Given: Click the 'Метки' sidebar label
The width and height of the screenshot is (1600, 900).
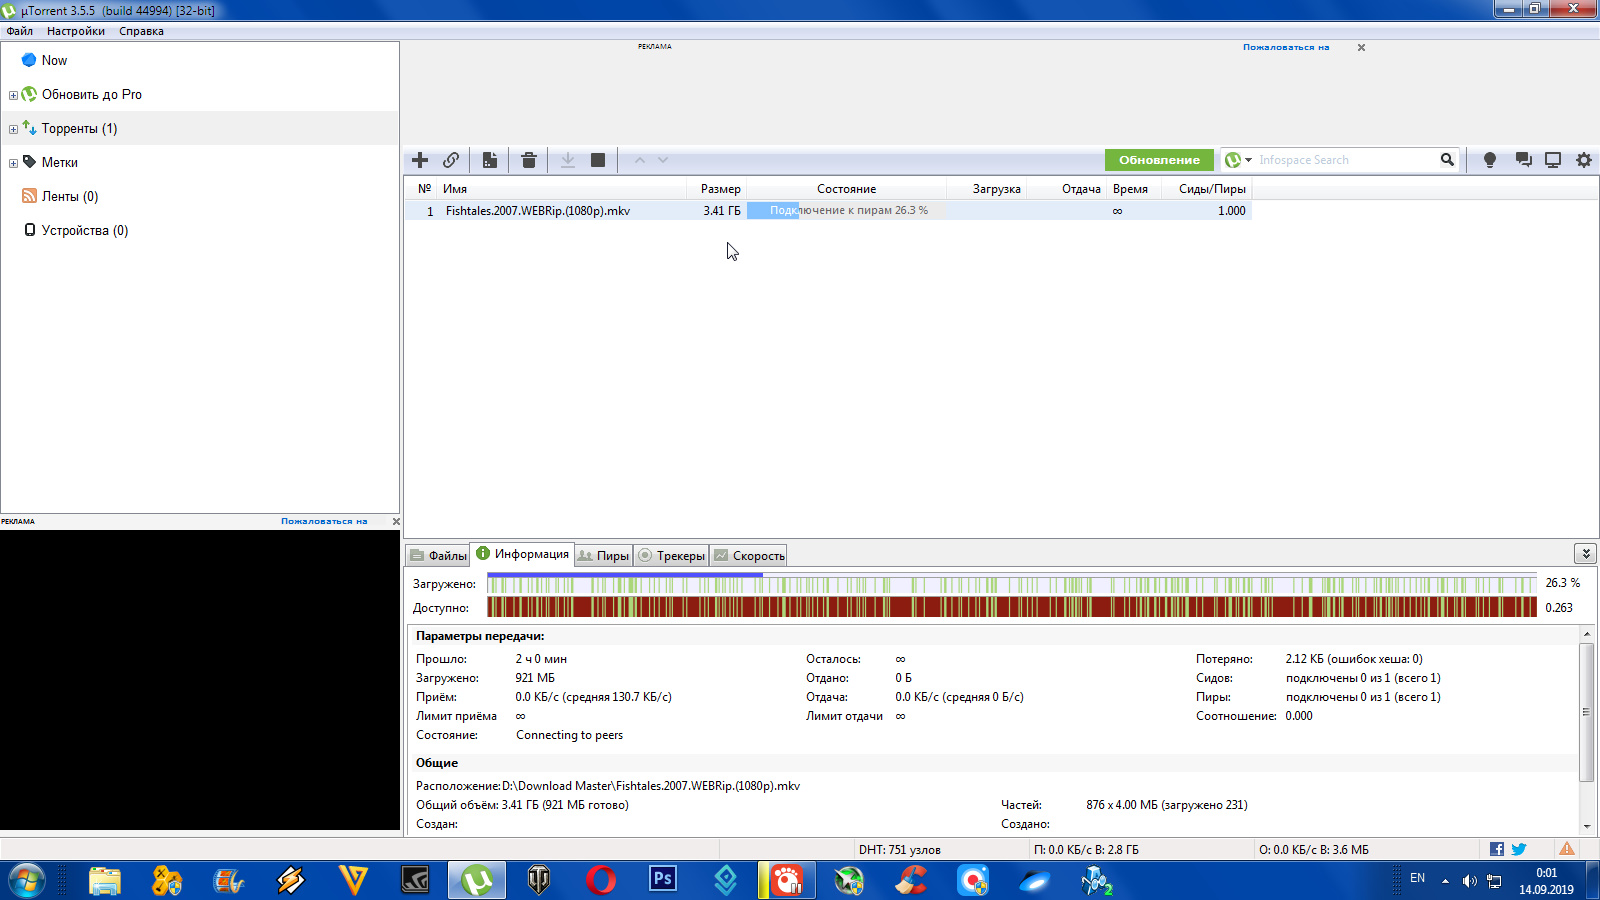Looking at the screenshot, I should point(60,162).
